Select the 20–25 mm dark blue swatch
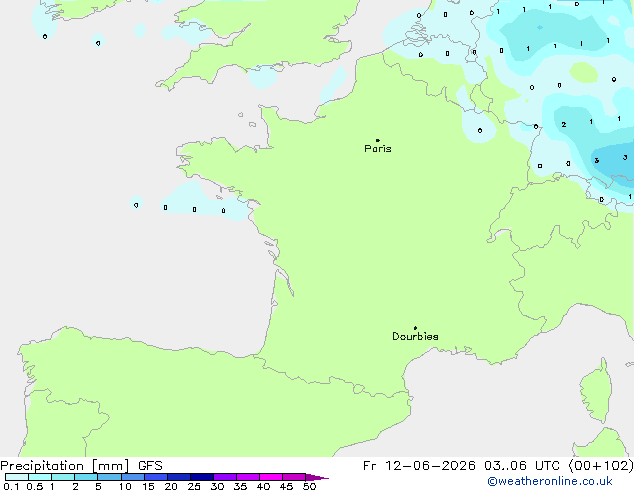The image size is (634, 490). (179, 477)
